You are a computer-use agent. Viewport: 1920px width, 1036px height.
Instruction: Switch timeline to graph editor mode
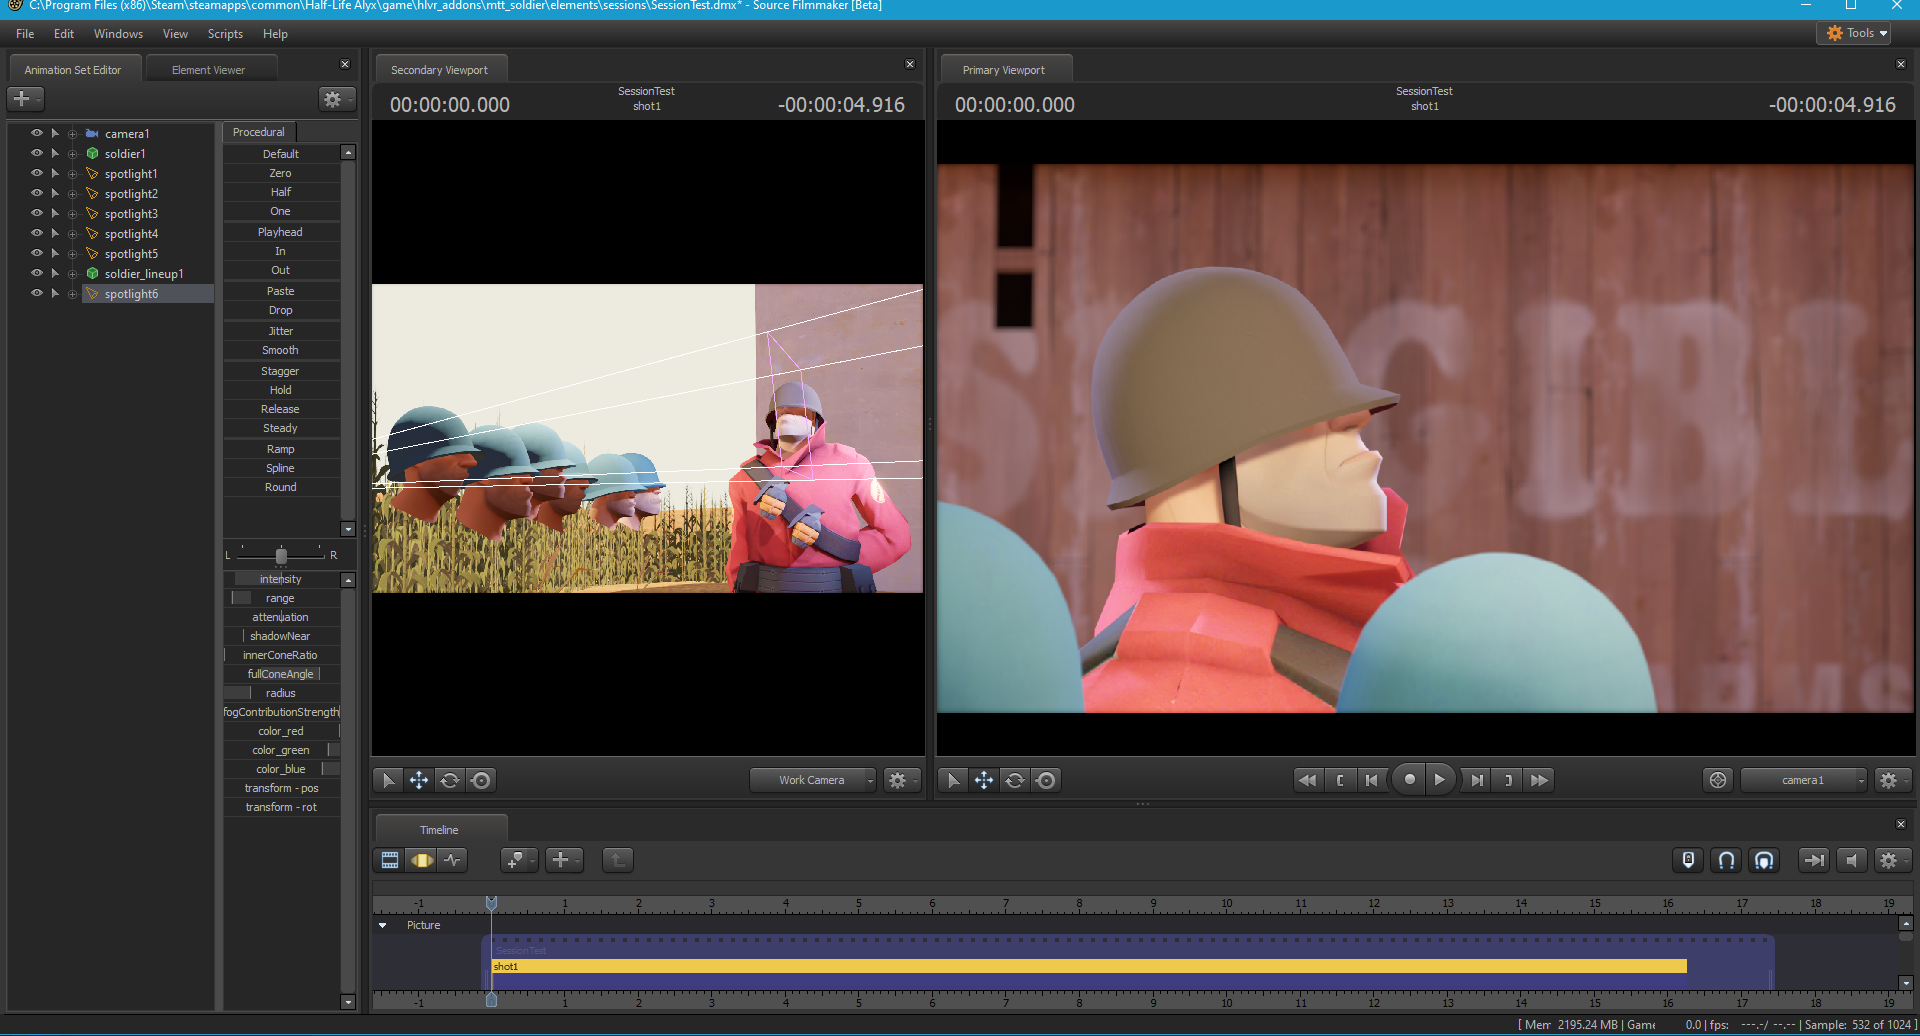(453, 860)
